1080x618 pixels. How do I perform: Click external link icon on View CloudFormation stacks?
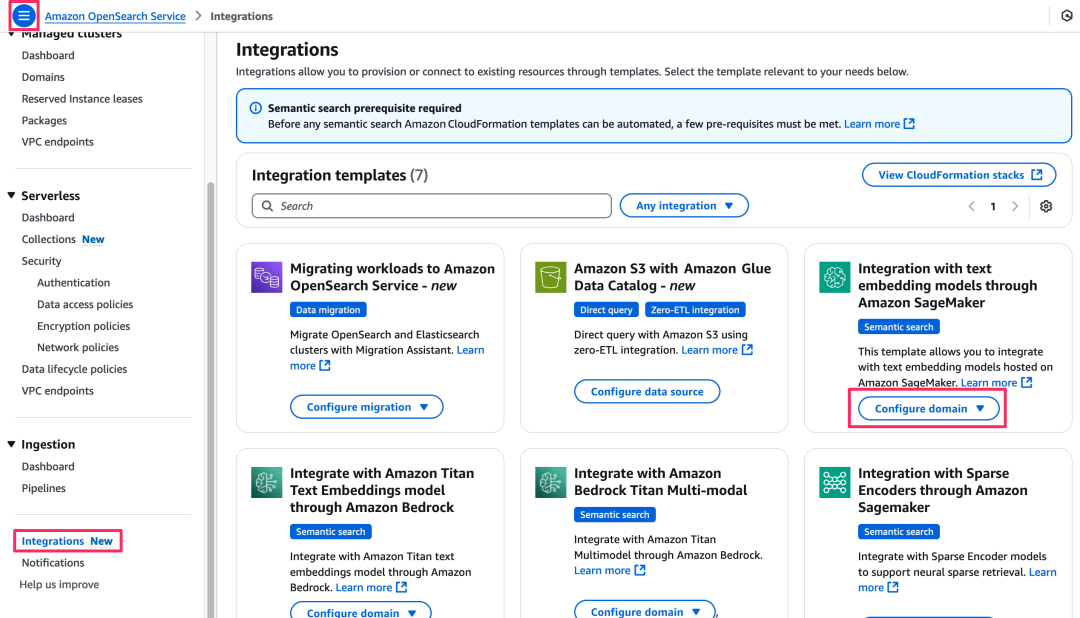tap(1037, 175)
